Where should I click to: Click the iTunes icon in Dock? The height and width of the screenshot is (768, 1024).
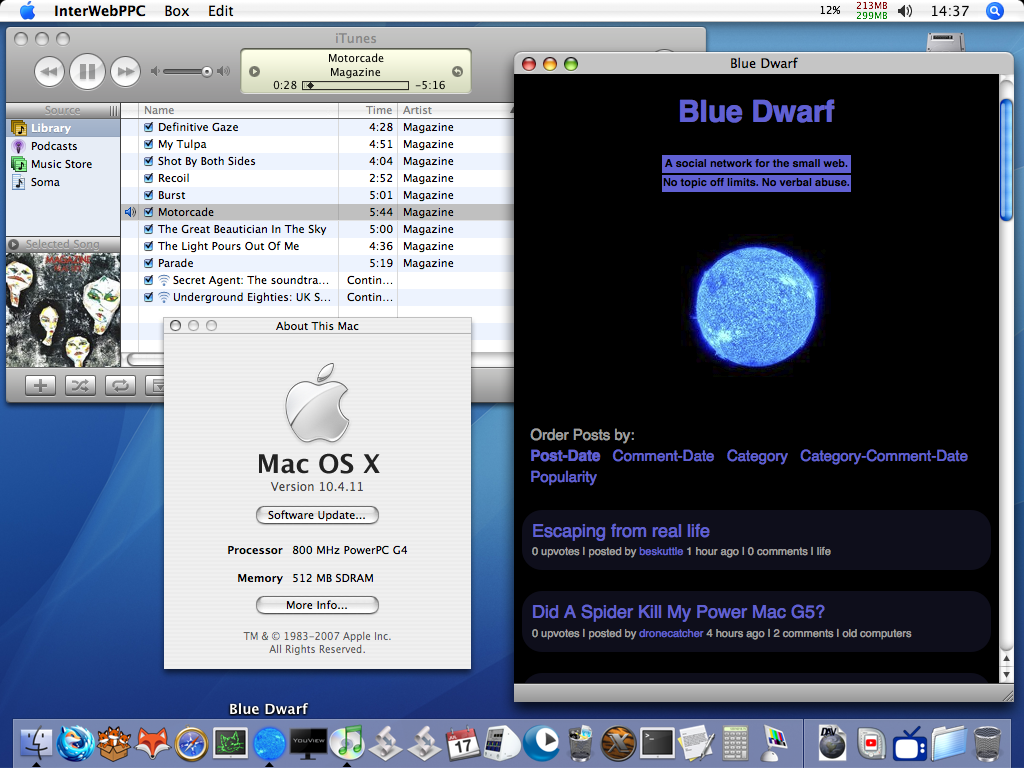(x=347, y=743)
